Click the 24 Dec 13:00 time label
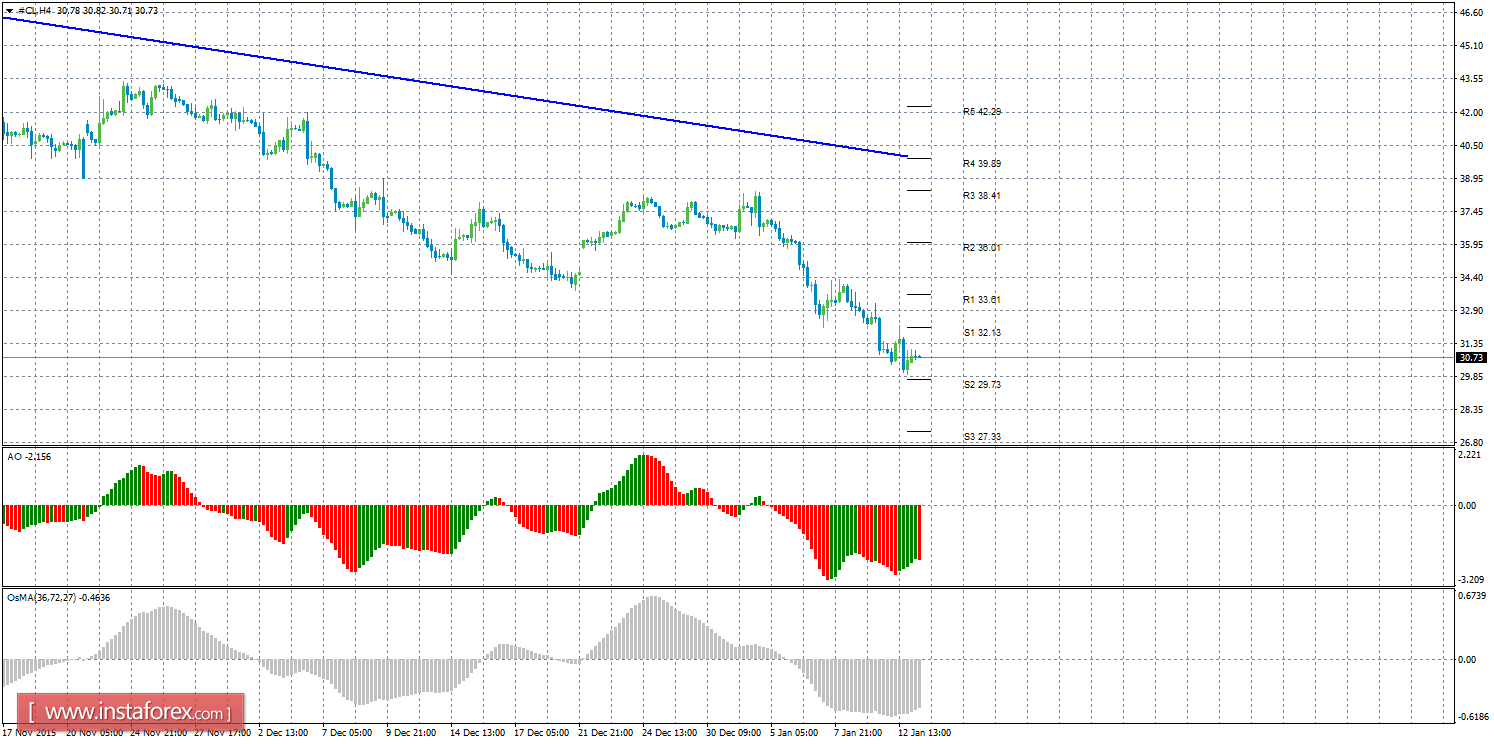Image resolution: width=1494 pixels, height=744 pixels. 671,733
